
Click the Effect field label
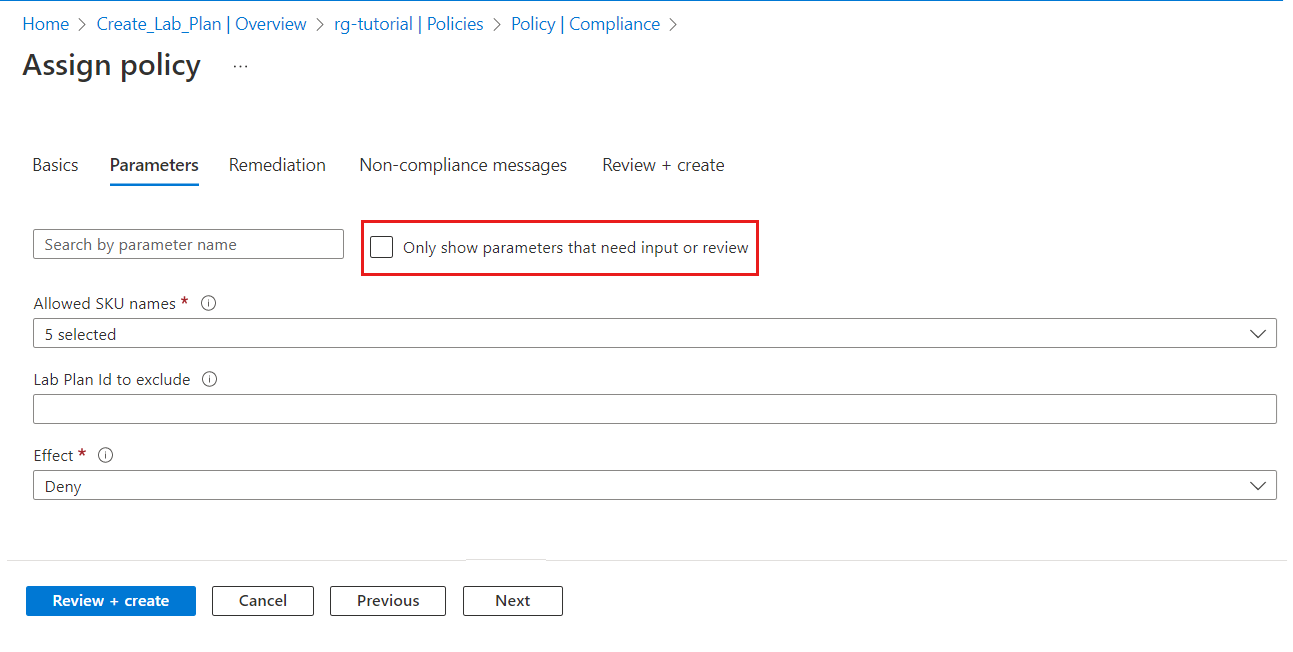pyautogui.click(x=54, y=455)
